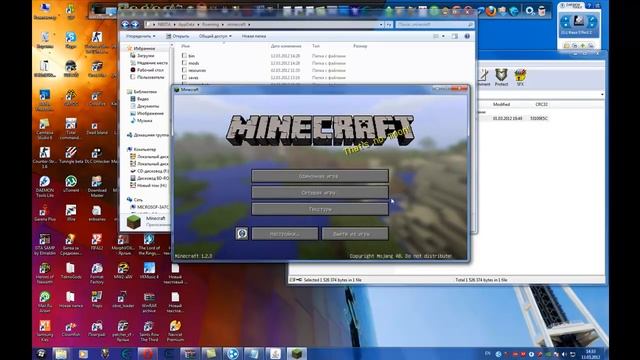This screenshot has width=640, height=360.
Task: Click the volume icon in system tray
Action: pos(564,354)
